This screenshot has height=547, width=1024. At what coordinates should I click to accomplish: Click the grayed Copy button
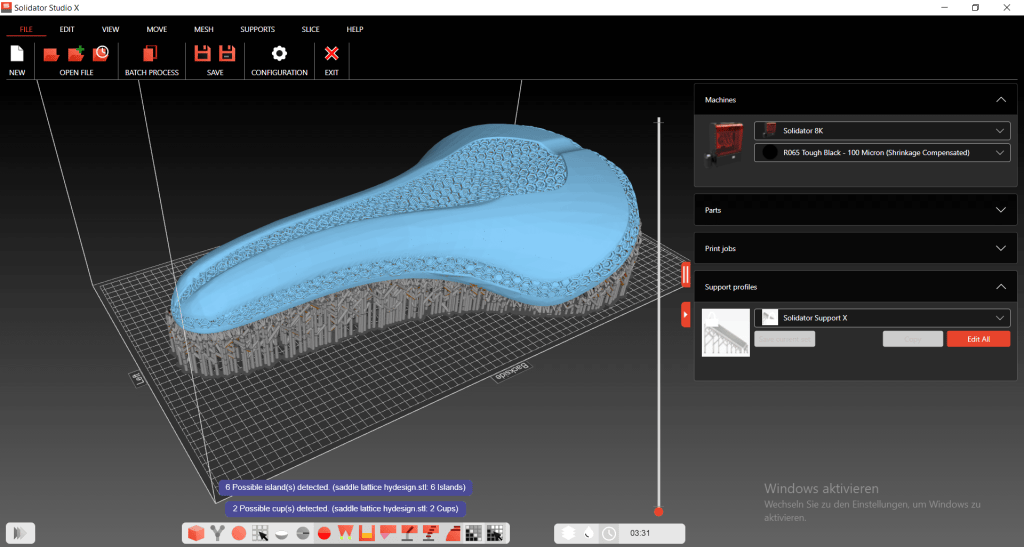tap(913, 339)
